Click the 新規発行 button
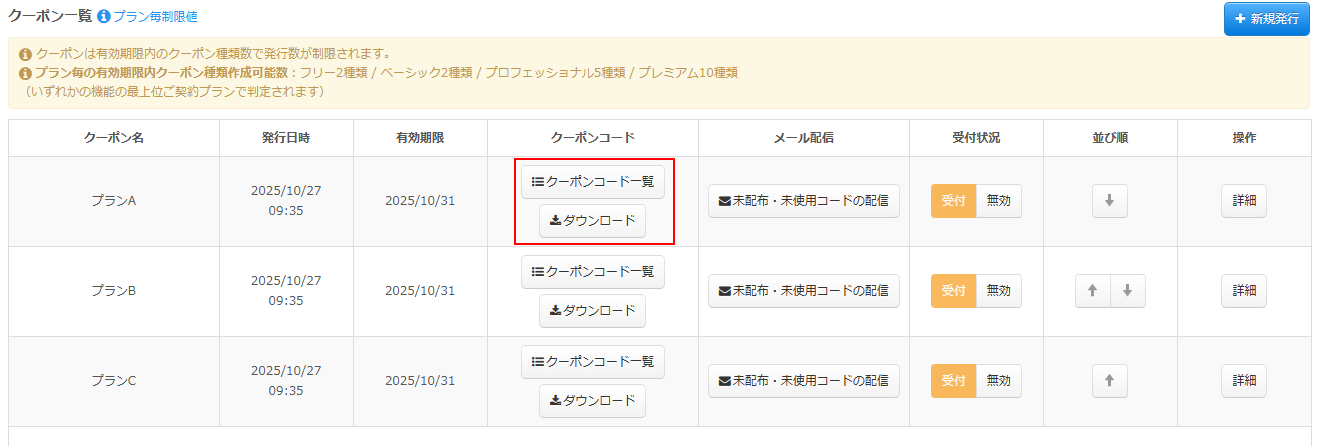The width and height of the screenshot is (1320, 446). coord(1266,19)
